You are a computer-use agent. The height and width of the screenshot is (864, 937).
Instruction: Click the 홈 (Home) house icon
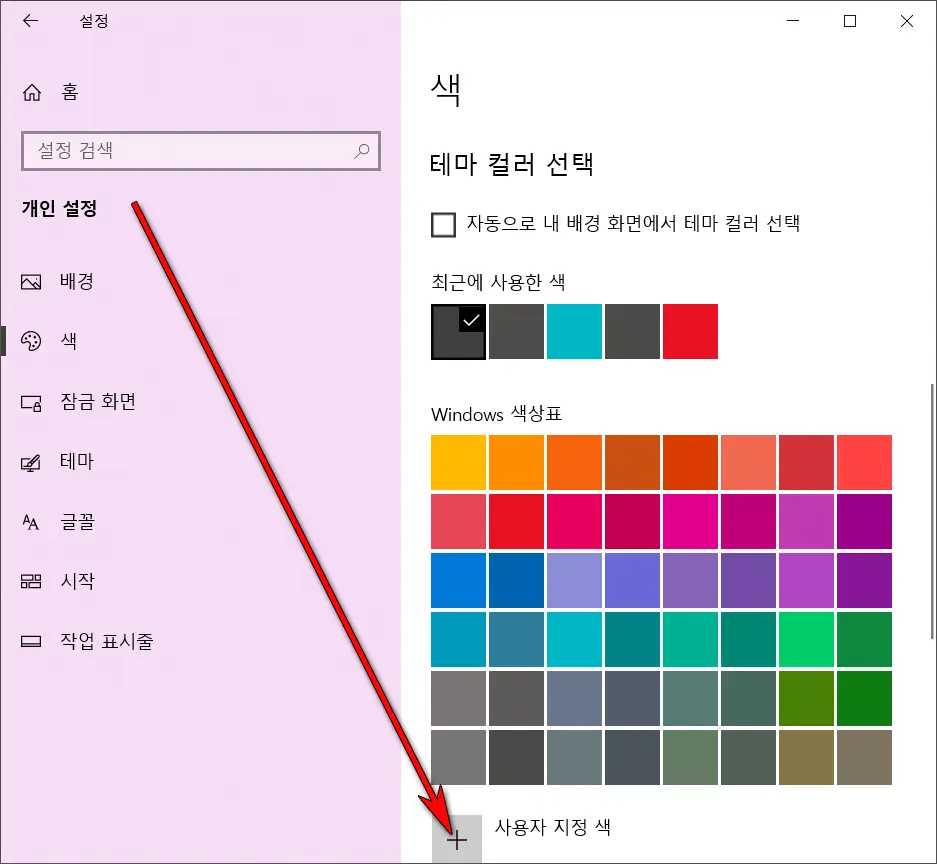coord(33,92)
